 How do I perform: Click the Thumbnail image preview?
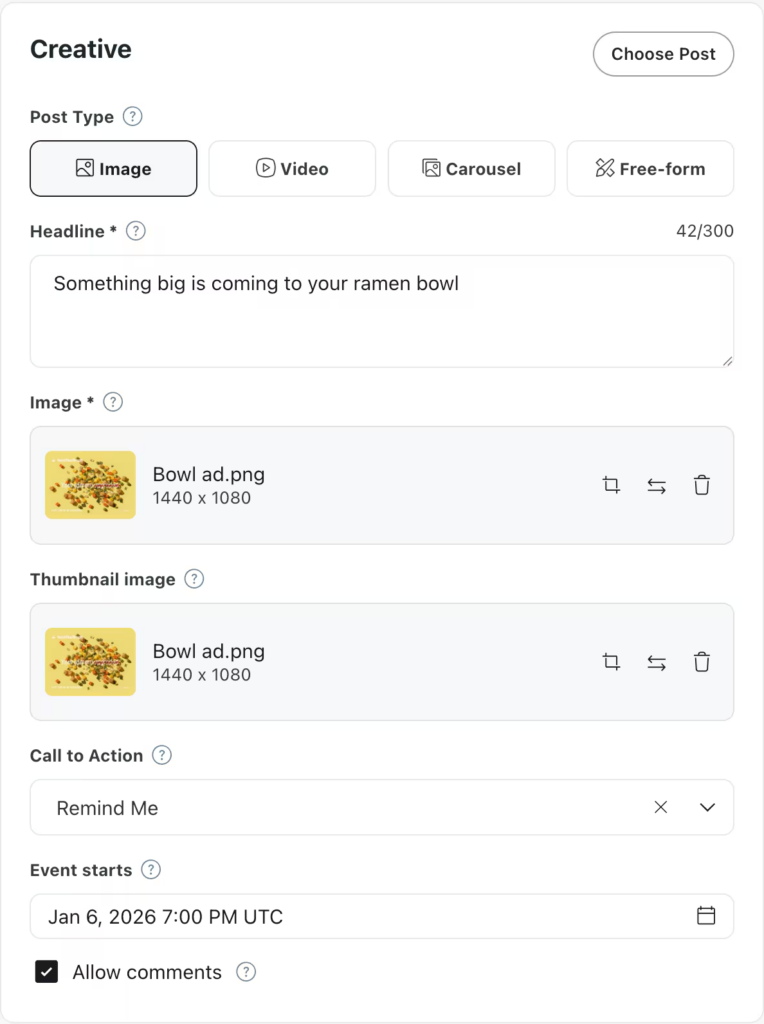[90, 662]
